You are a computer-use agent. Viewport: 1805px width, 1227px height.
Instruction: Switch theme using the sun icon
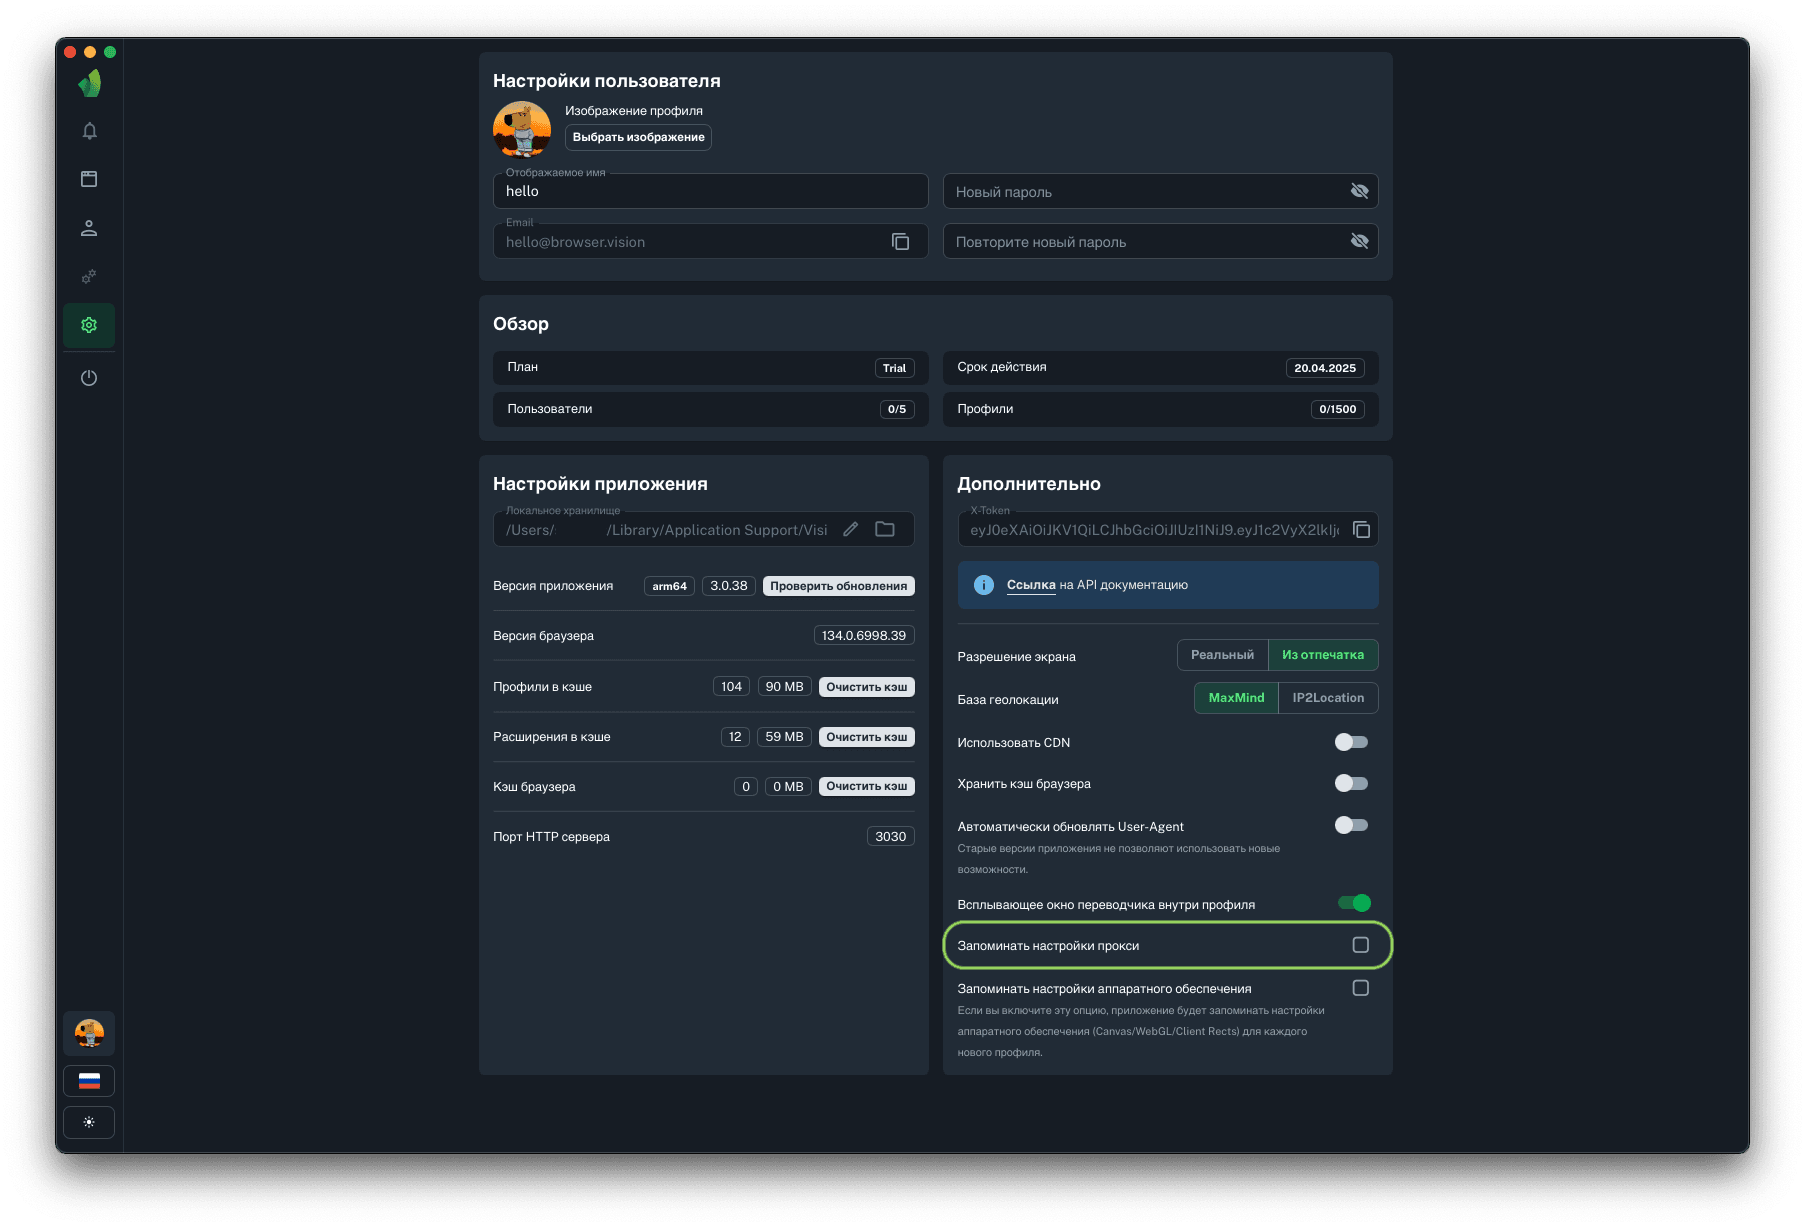89,1122
